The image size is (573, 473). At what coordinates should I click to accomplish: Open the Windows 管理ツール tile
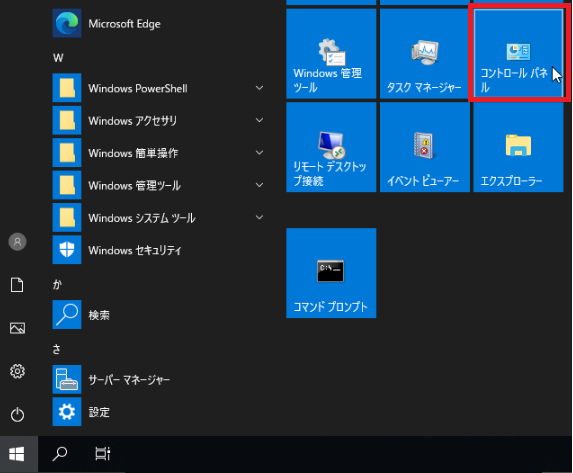tap(331, 53)
